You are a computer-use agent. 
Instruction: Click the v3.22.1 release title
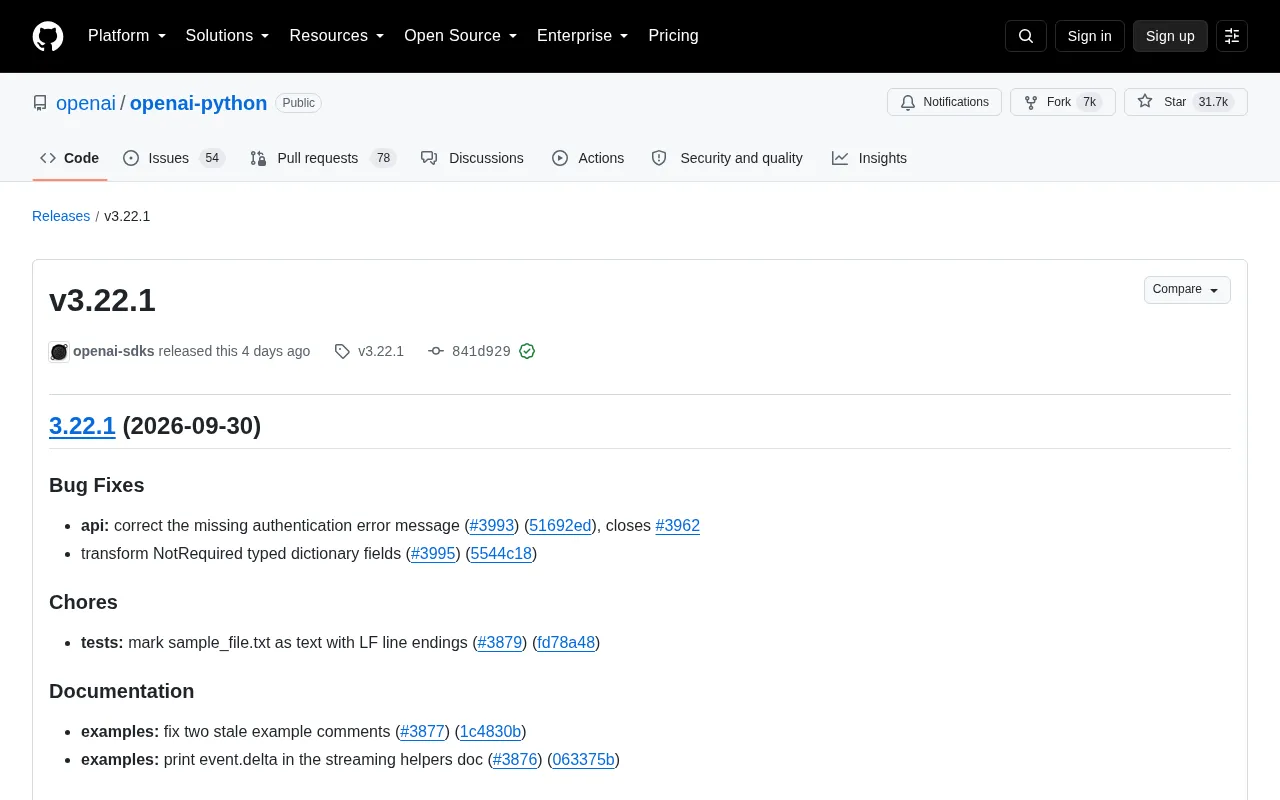point(102,300)
